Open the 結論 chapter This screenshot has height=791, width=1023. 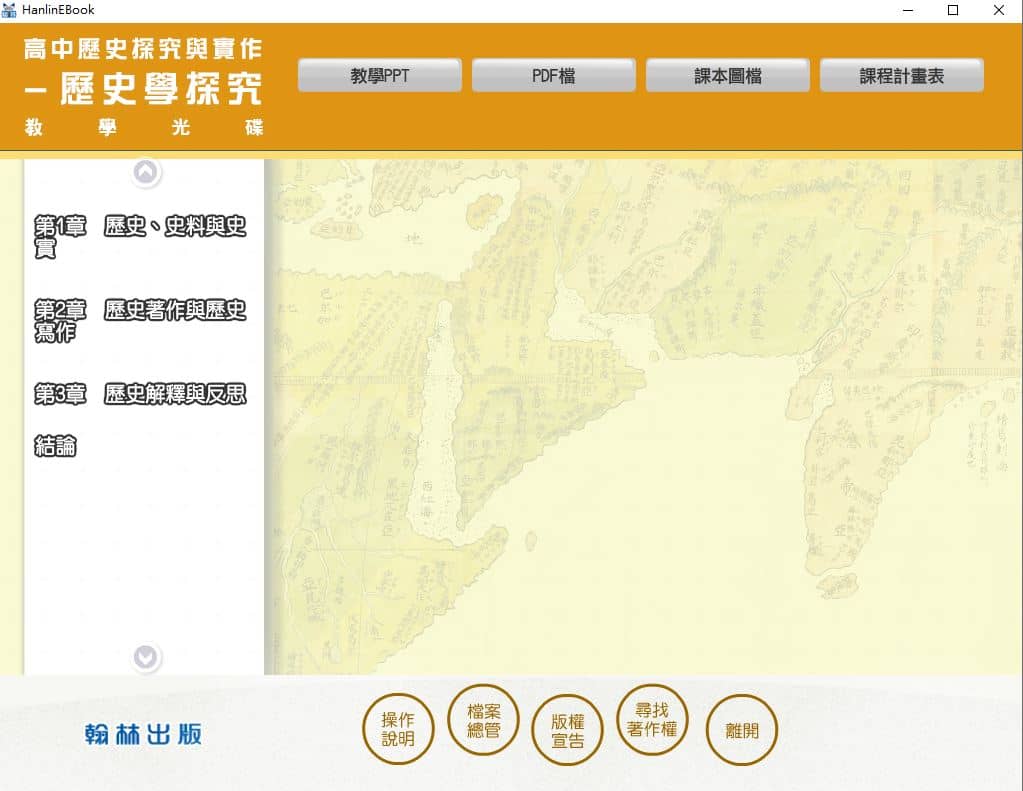55,446
